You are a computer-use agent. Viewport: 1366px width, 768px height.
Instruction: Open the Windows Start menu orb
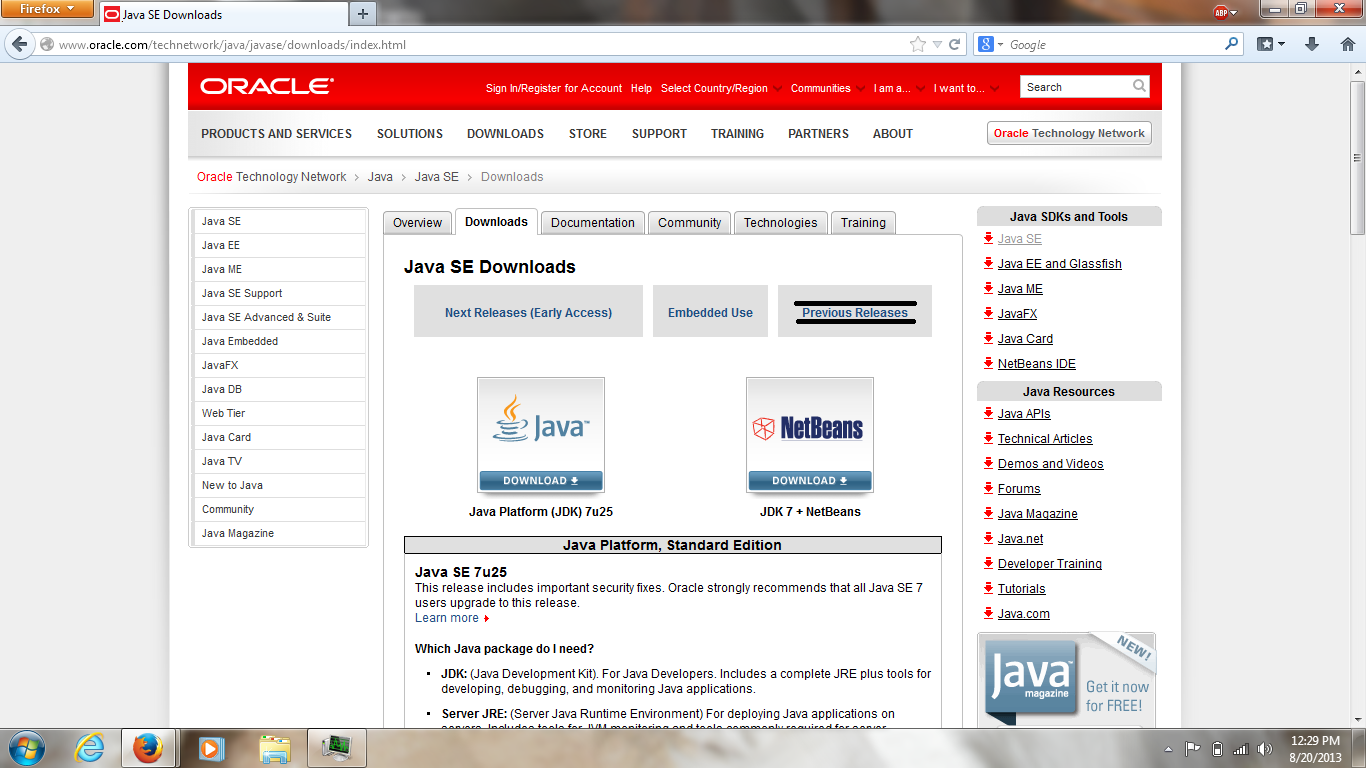pyautogui.click(x=25, y=748)
